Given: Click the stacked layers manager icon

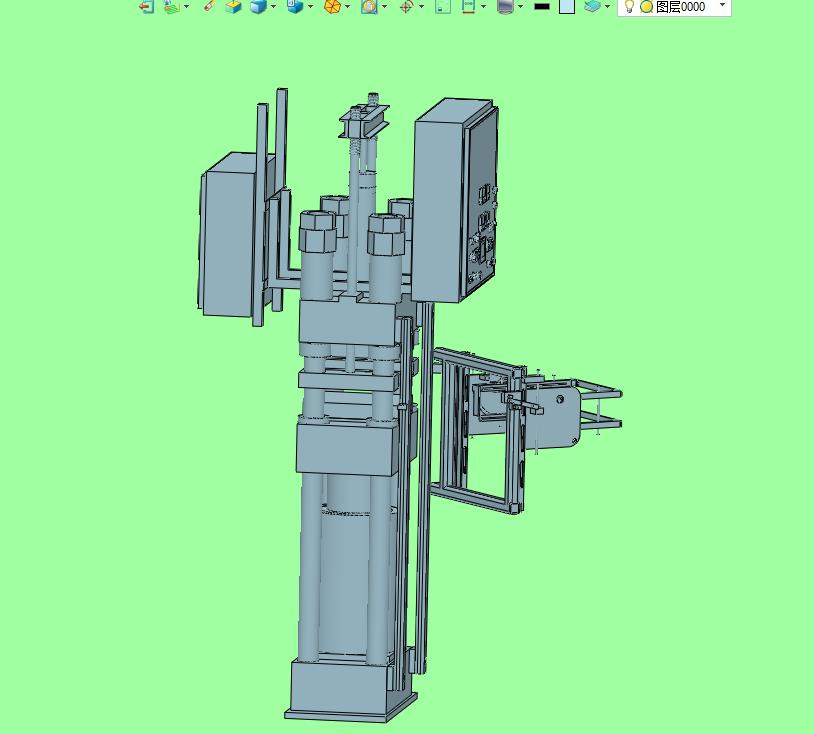Looking at the screenshot, I should pyautogui.click(x=592, y=6).
